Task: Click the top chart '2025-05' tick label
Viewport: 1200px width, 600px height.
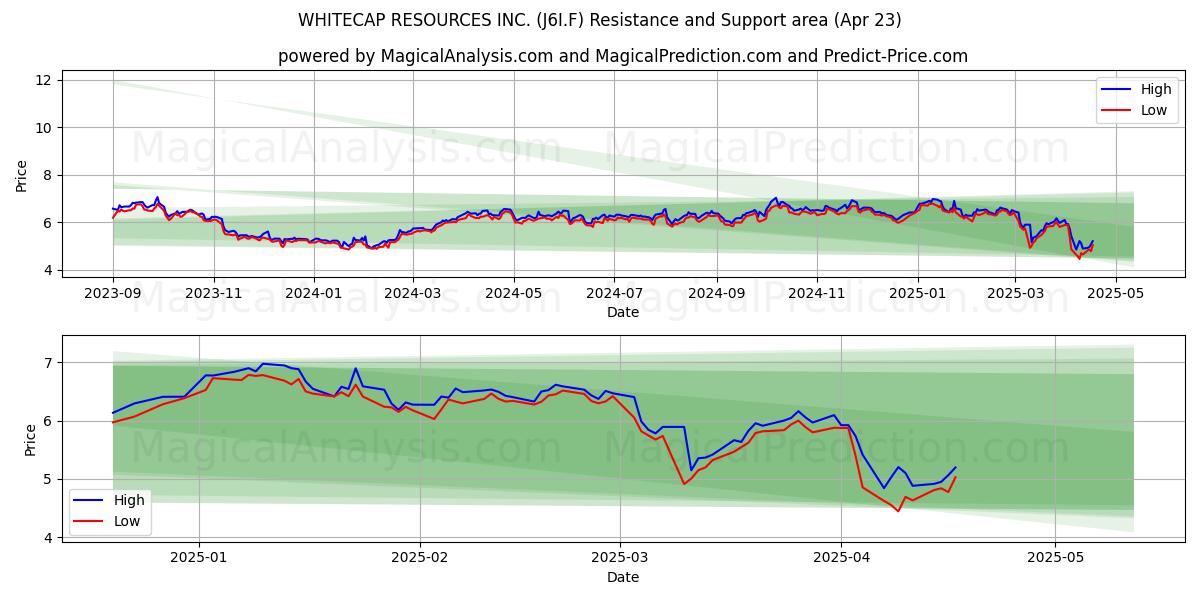Action: (1115, 293)
